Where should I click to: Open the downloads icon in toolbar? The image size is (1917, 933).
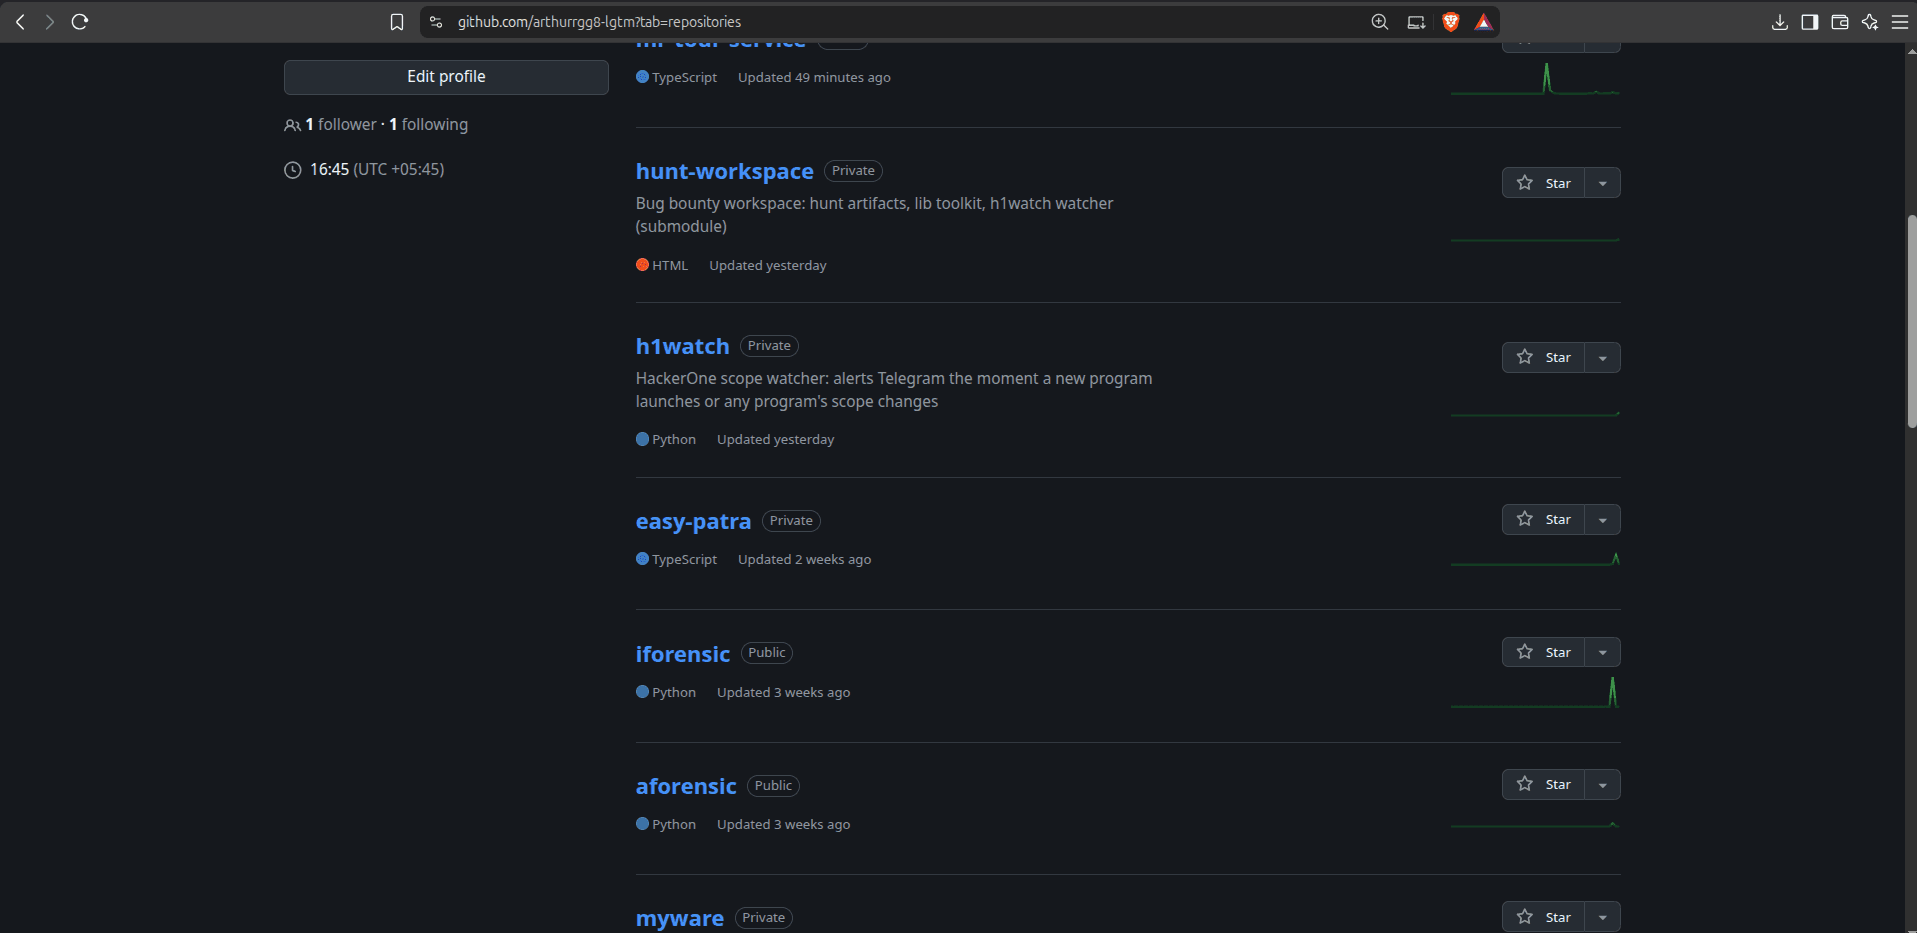tap(1780, 22)
